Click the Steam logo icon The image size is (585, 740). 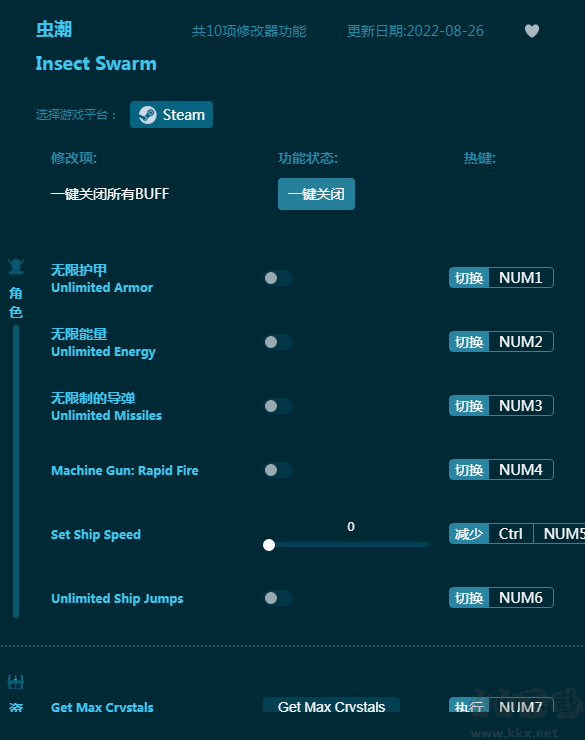(148, 115)
